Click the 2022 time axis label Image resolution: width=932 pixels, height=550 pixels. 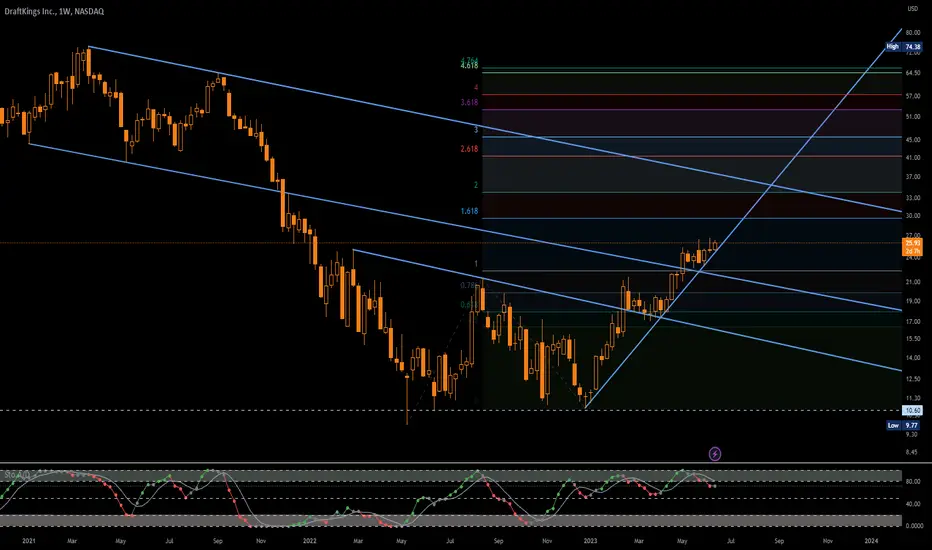click(x=310, y=541)
